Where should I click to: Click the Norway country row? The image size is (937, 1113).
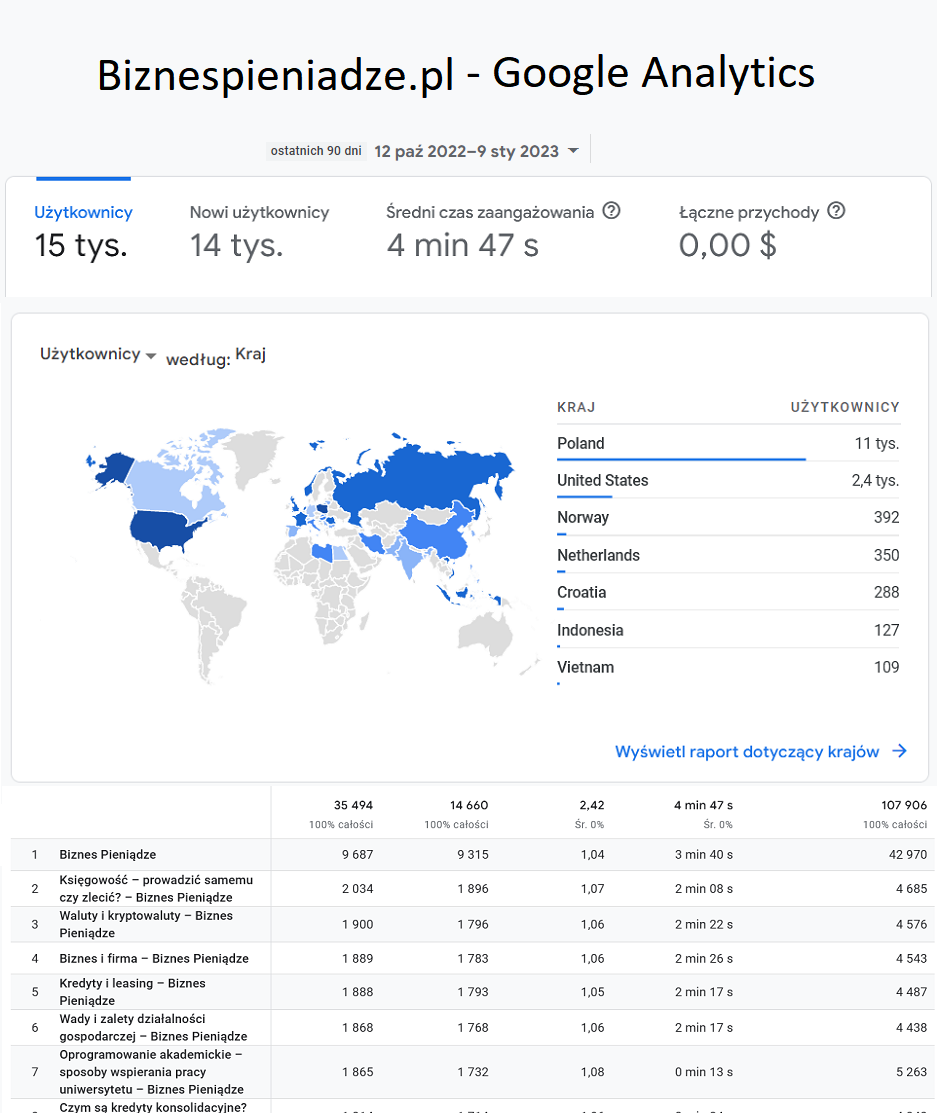coord(728,517)
